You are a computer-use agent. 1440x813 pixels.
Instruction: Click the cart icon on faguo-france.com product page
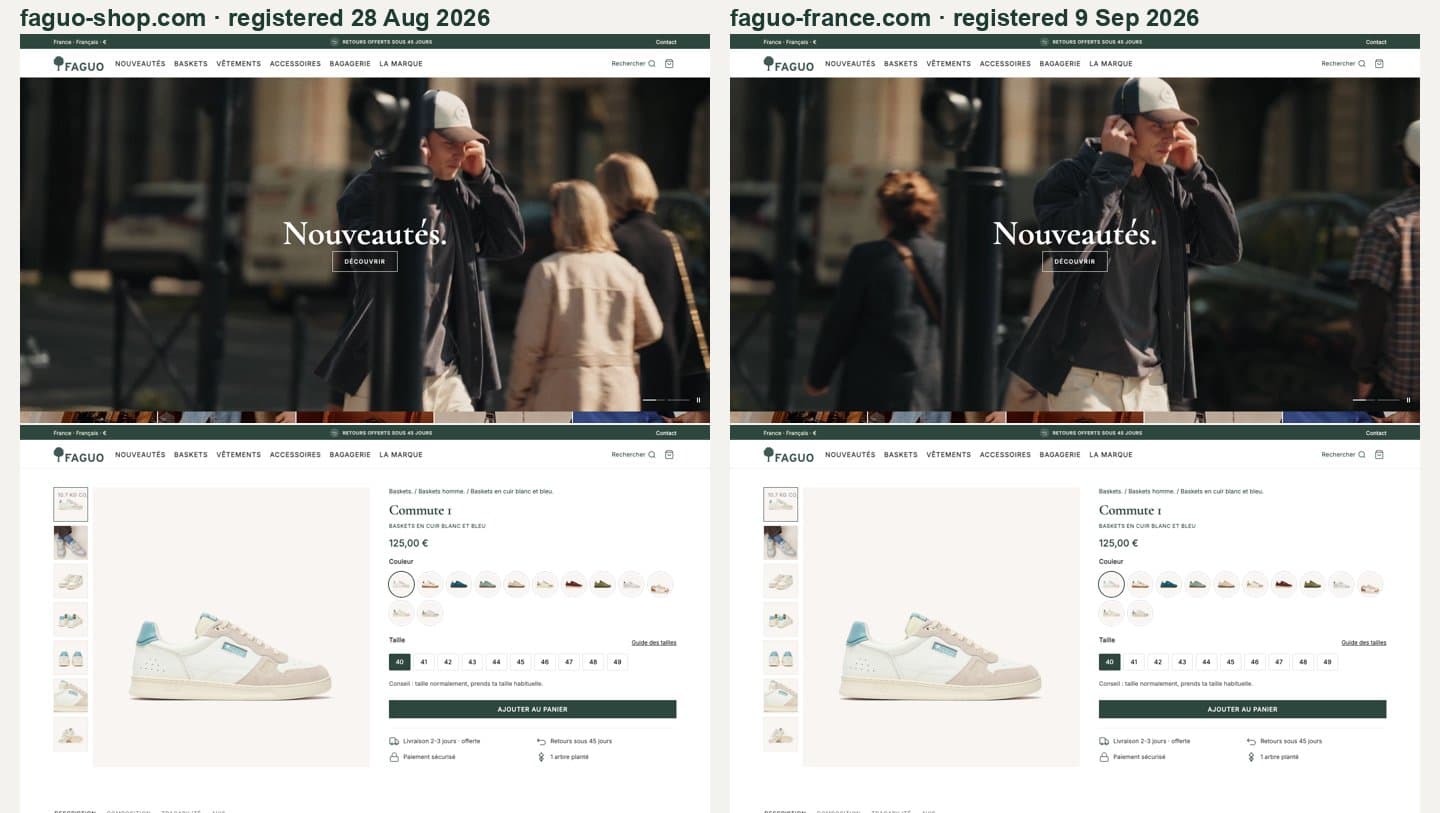[1379, 454]
